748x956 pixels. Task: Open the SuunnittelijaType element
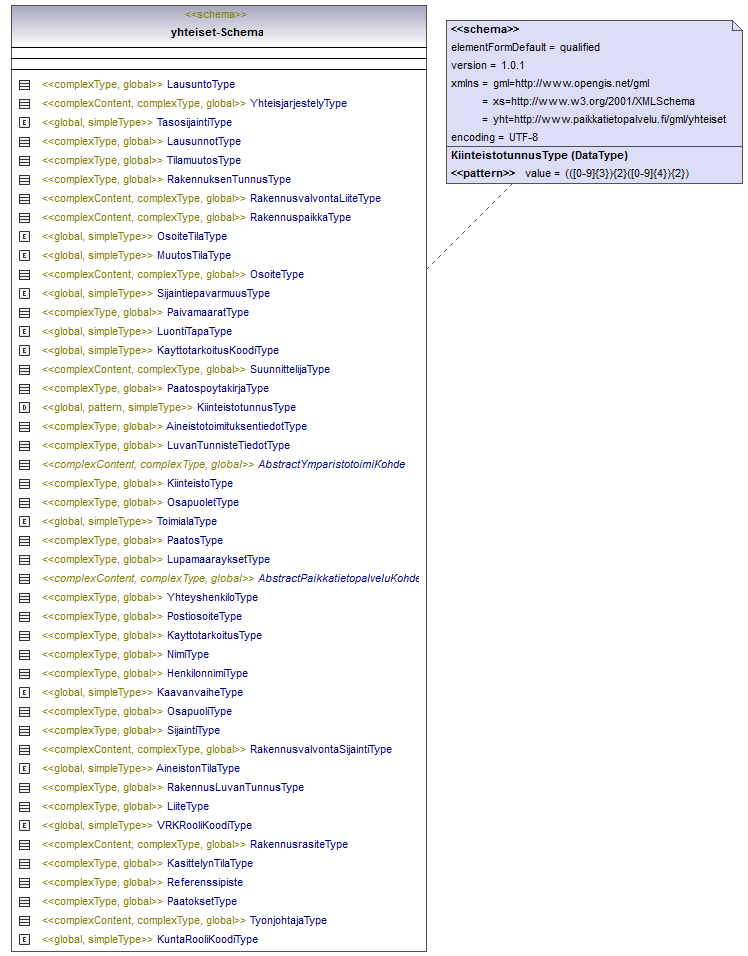[x=289, y=370]
